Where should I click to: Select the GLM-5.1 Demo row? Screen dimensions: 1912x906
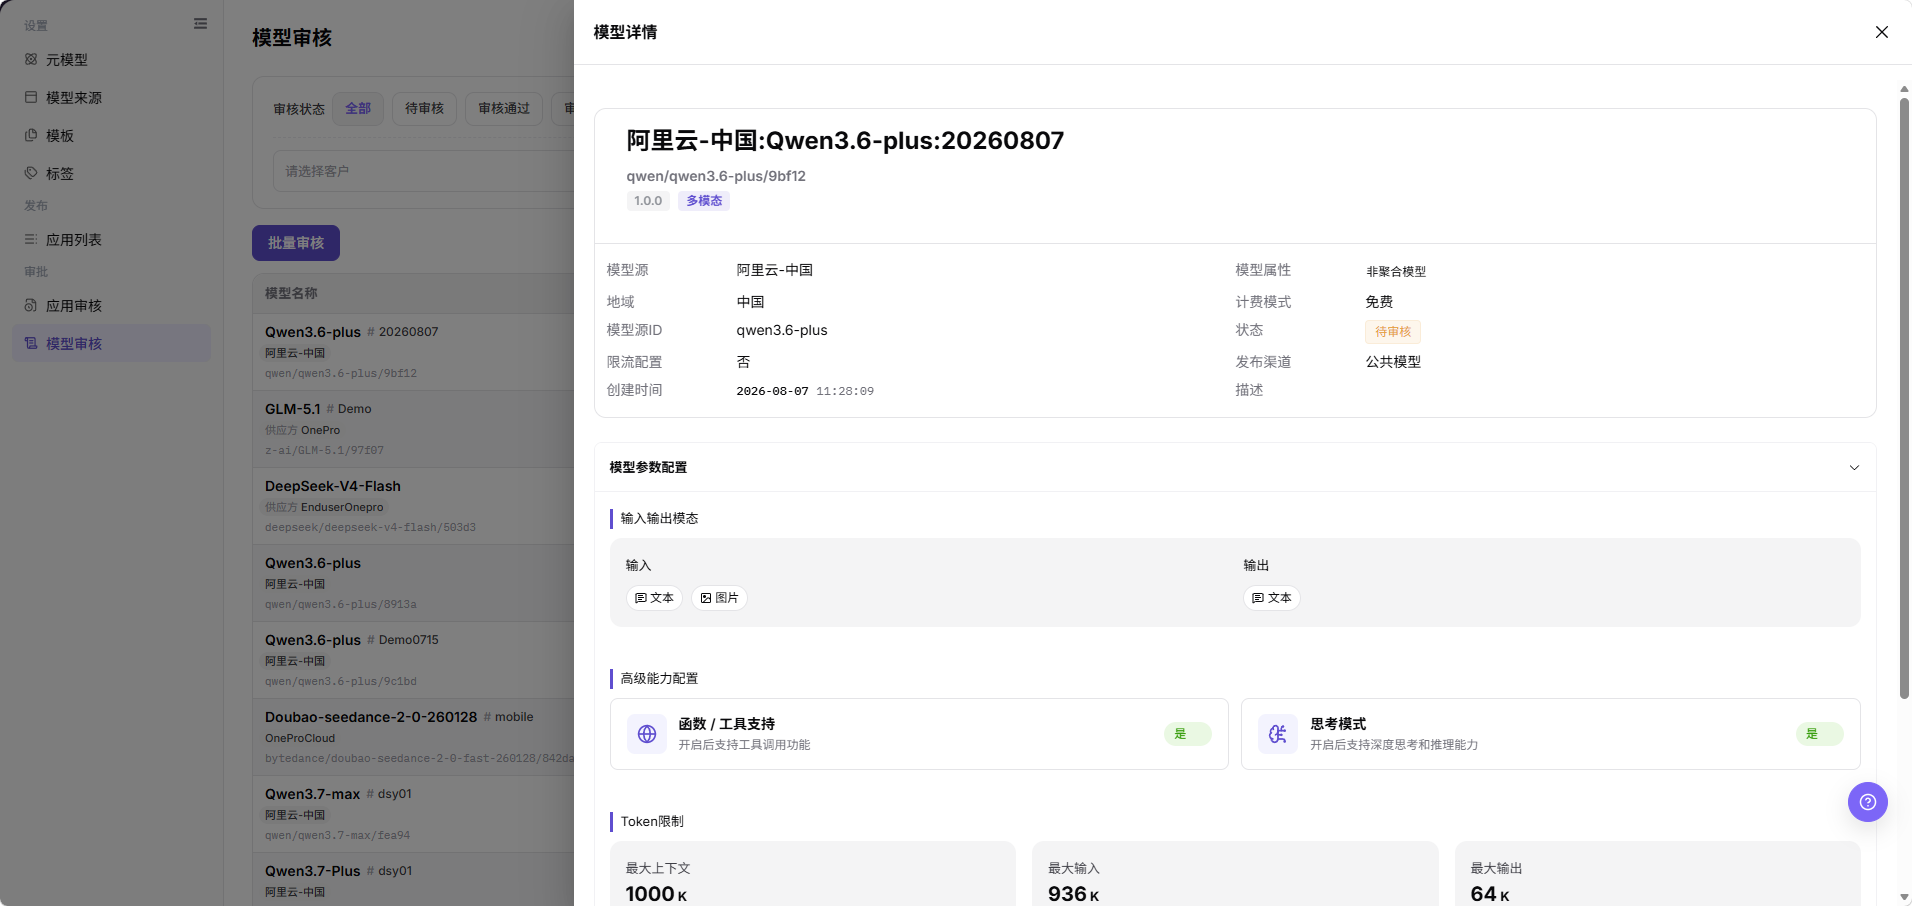[x=414, y=429]
